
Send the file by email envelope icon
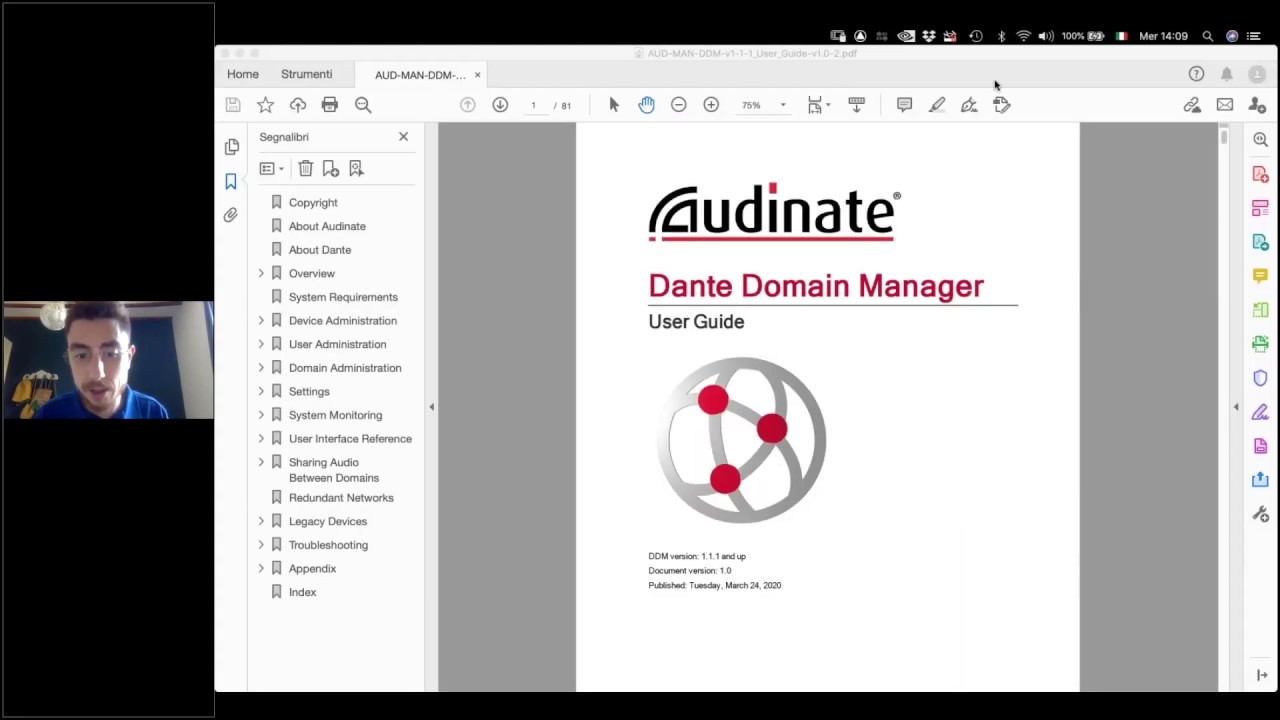tap(1225, 105)
